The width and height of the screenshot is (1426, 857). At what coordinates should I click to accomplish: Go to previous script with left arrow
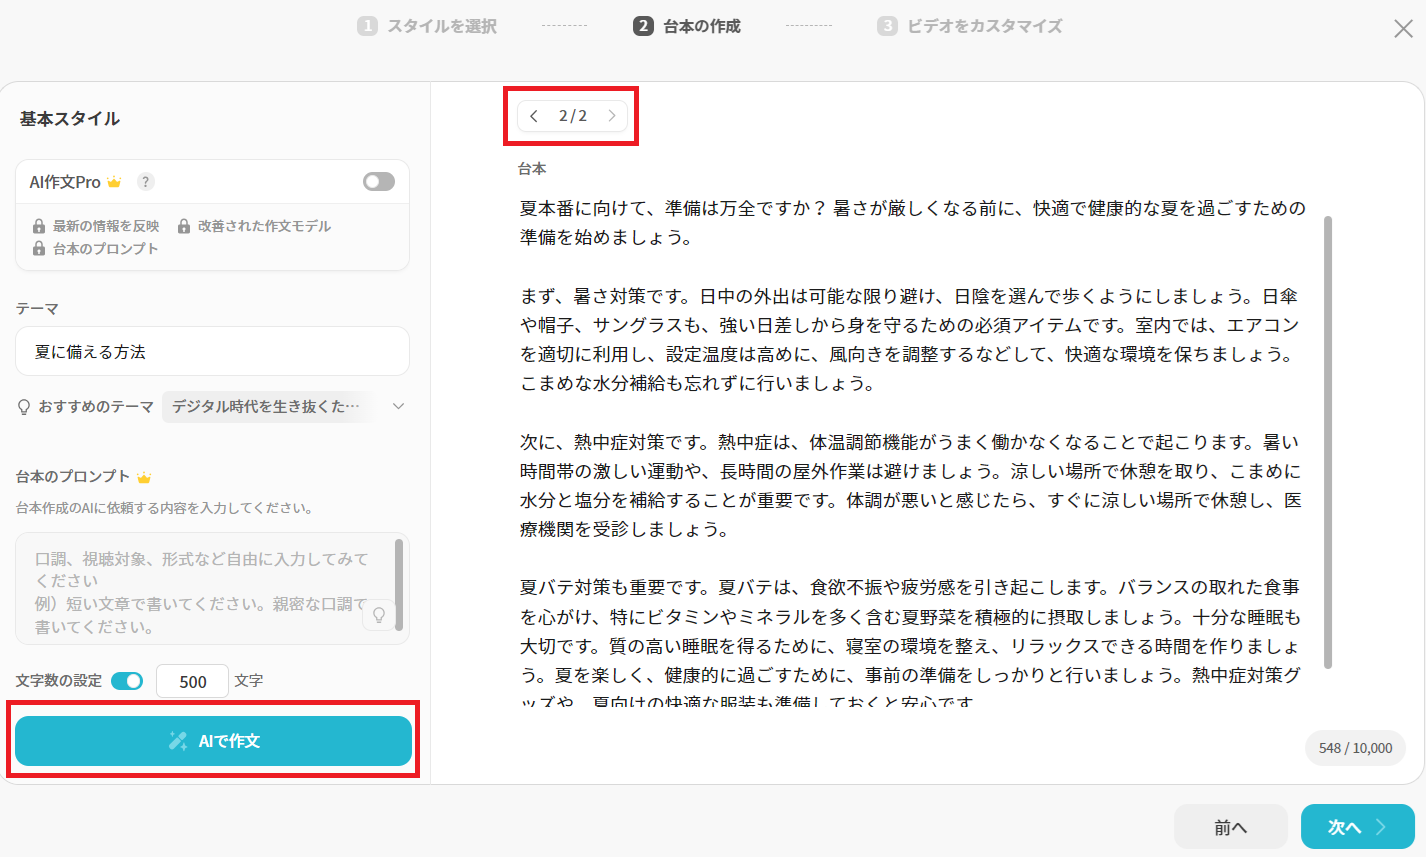click(534, 116)
